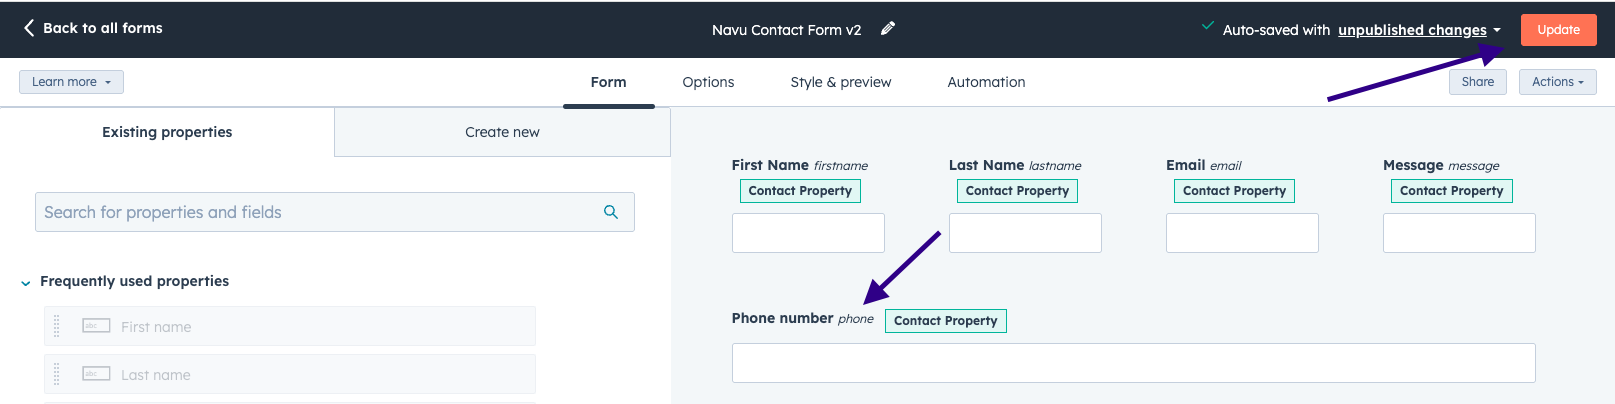Click the orange Update button
This screenshot has width=1615, height=404.
point(1558,30)
